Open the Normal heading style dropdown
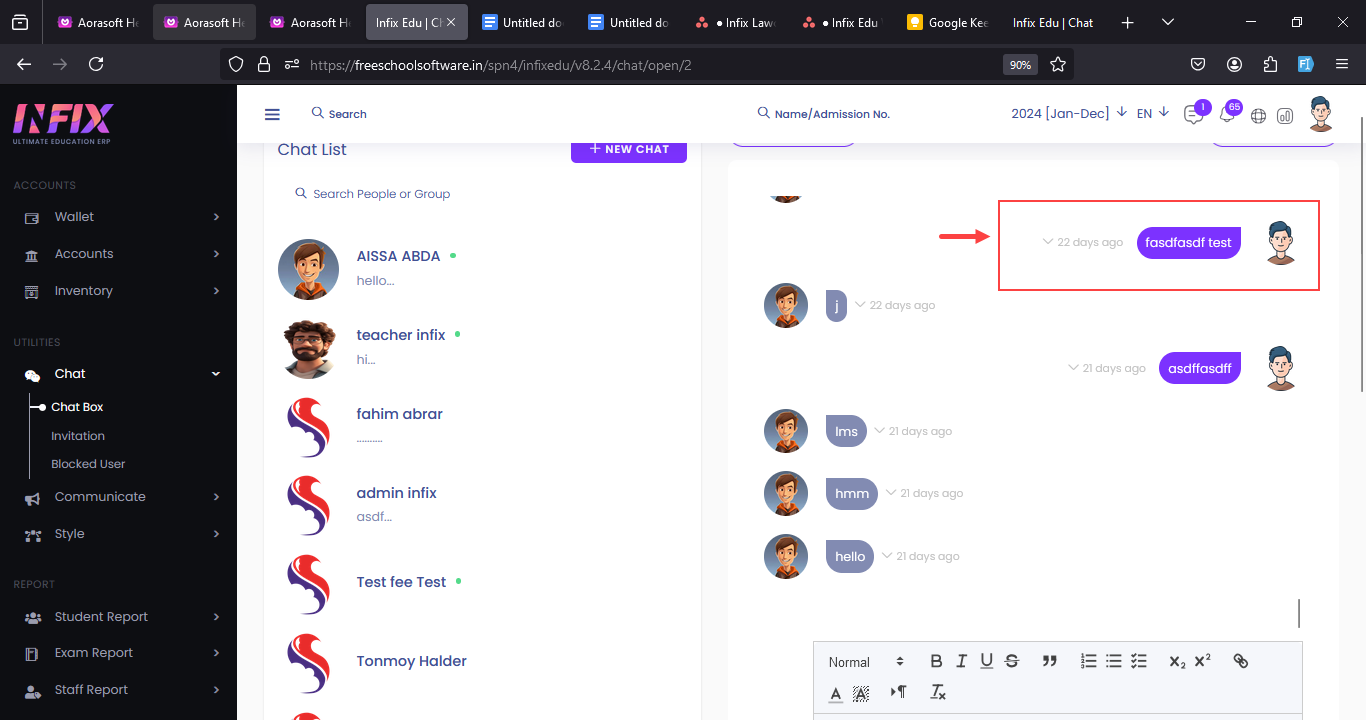1366x720 pixels. coord(866,662)
